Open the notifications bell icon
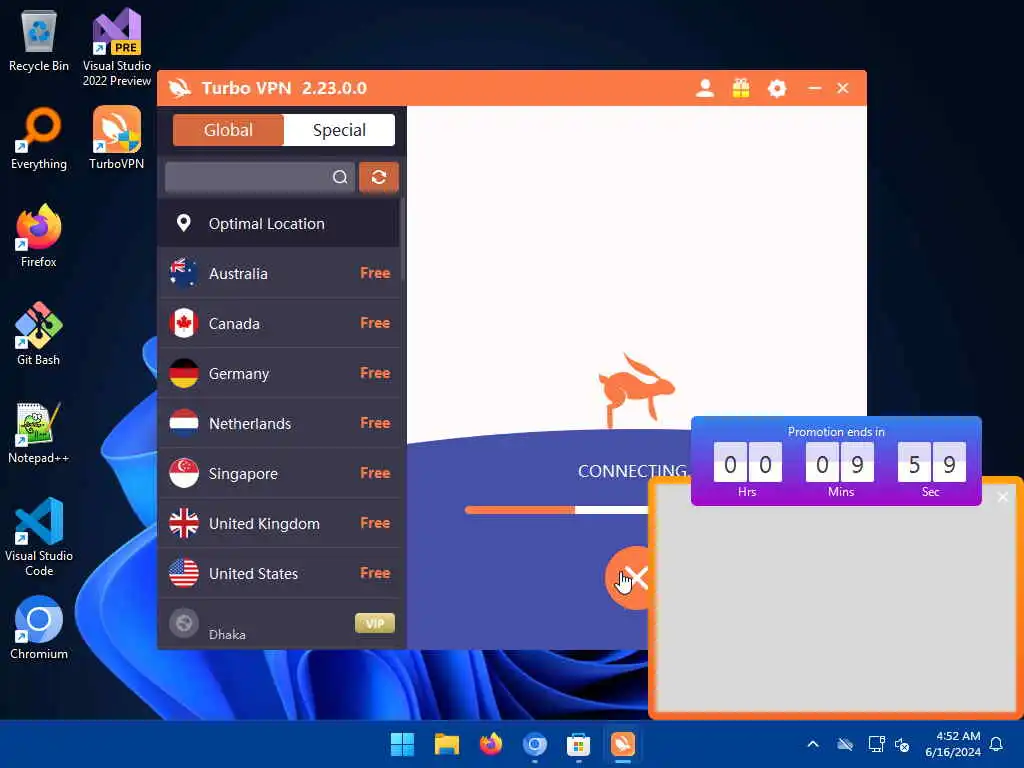 (x=997, y=744)
